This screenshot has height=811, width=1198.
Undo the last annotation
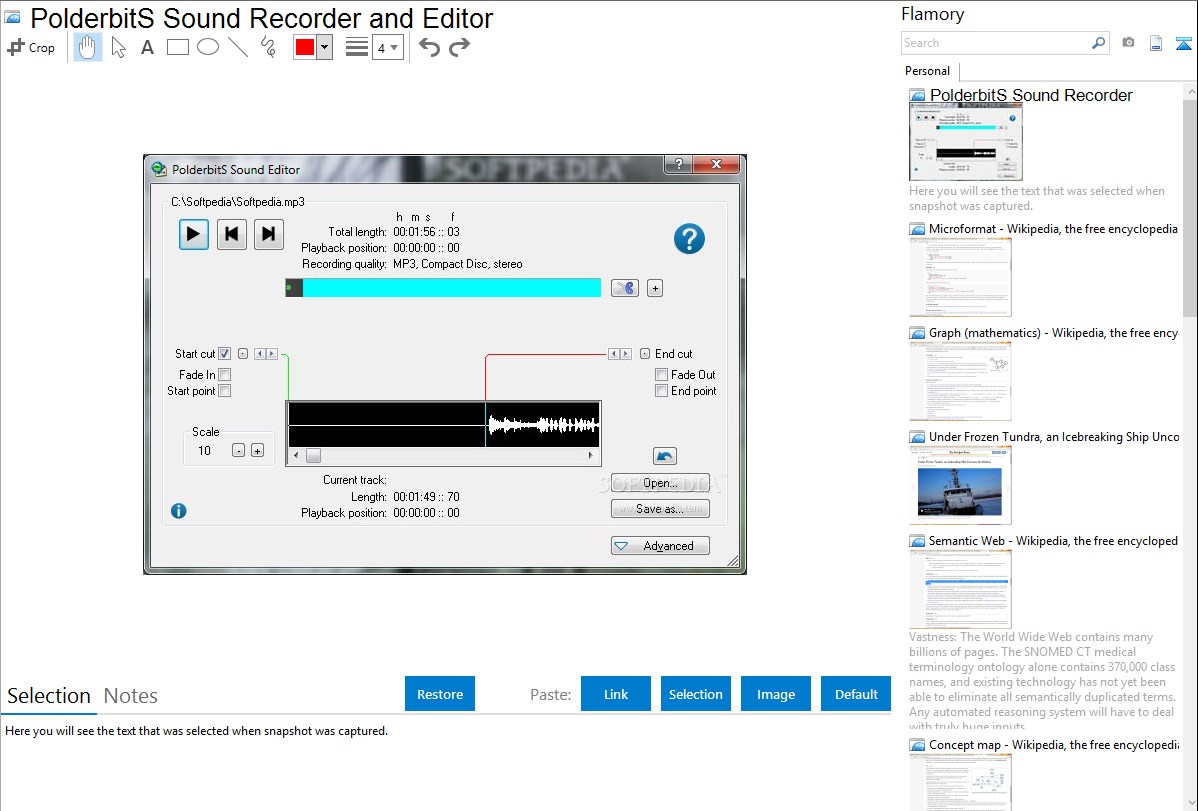[x=429, y=47]
